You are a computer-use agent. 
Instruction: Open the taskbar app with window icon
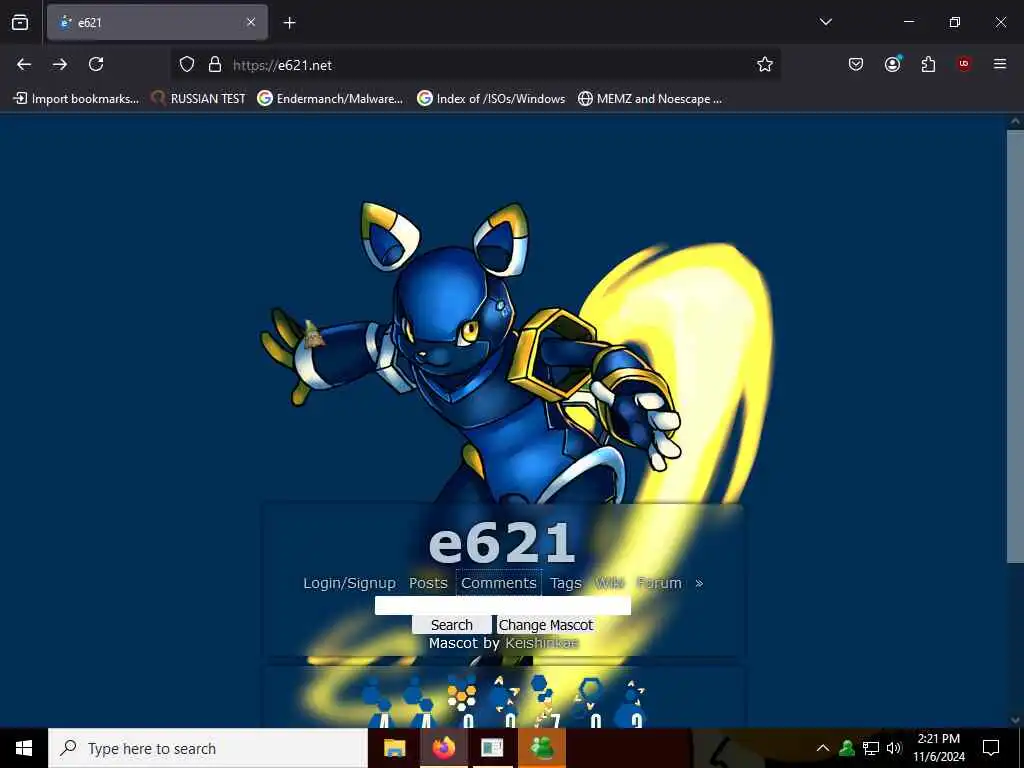pos(492,748)
